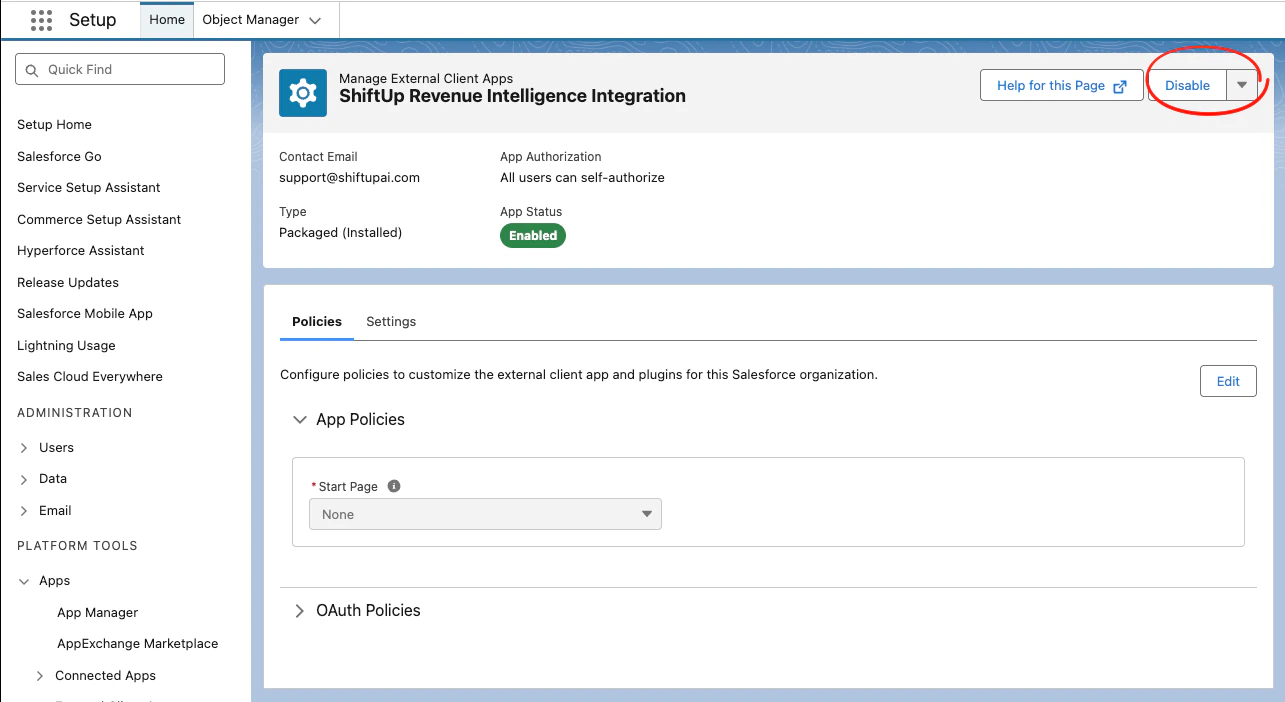The image size is (1285, 702).
Task: Collapse the App Policies section
Action: pyautogui.click(x=299, y=420)
